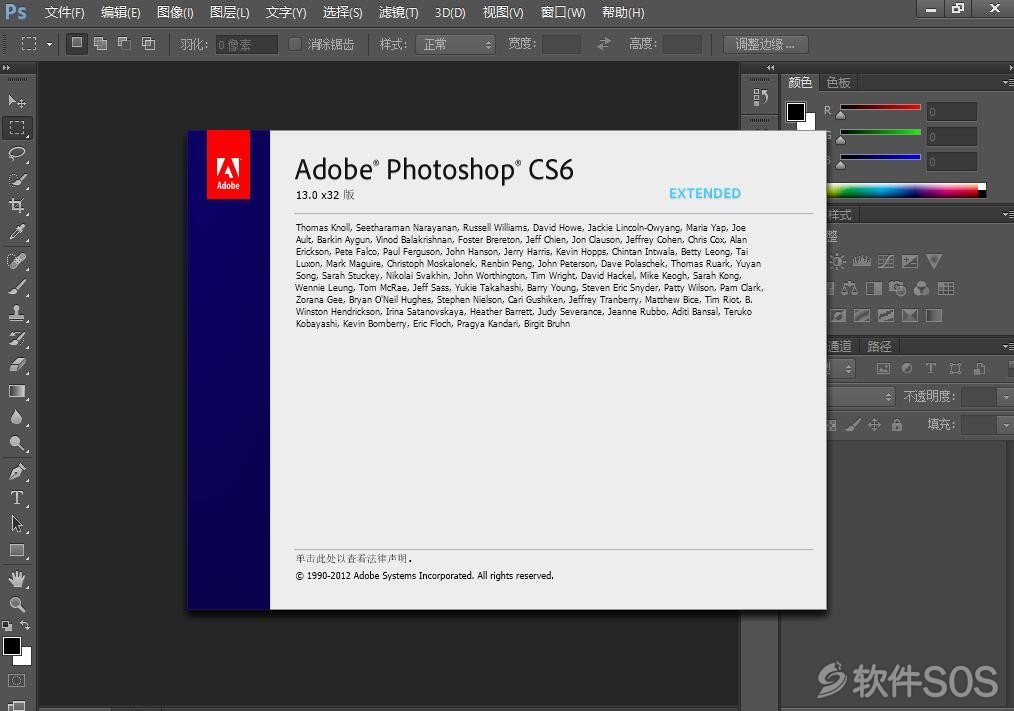Open the Window menu
1014x711 pixels.
point(563,12)
